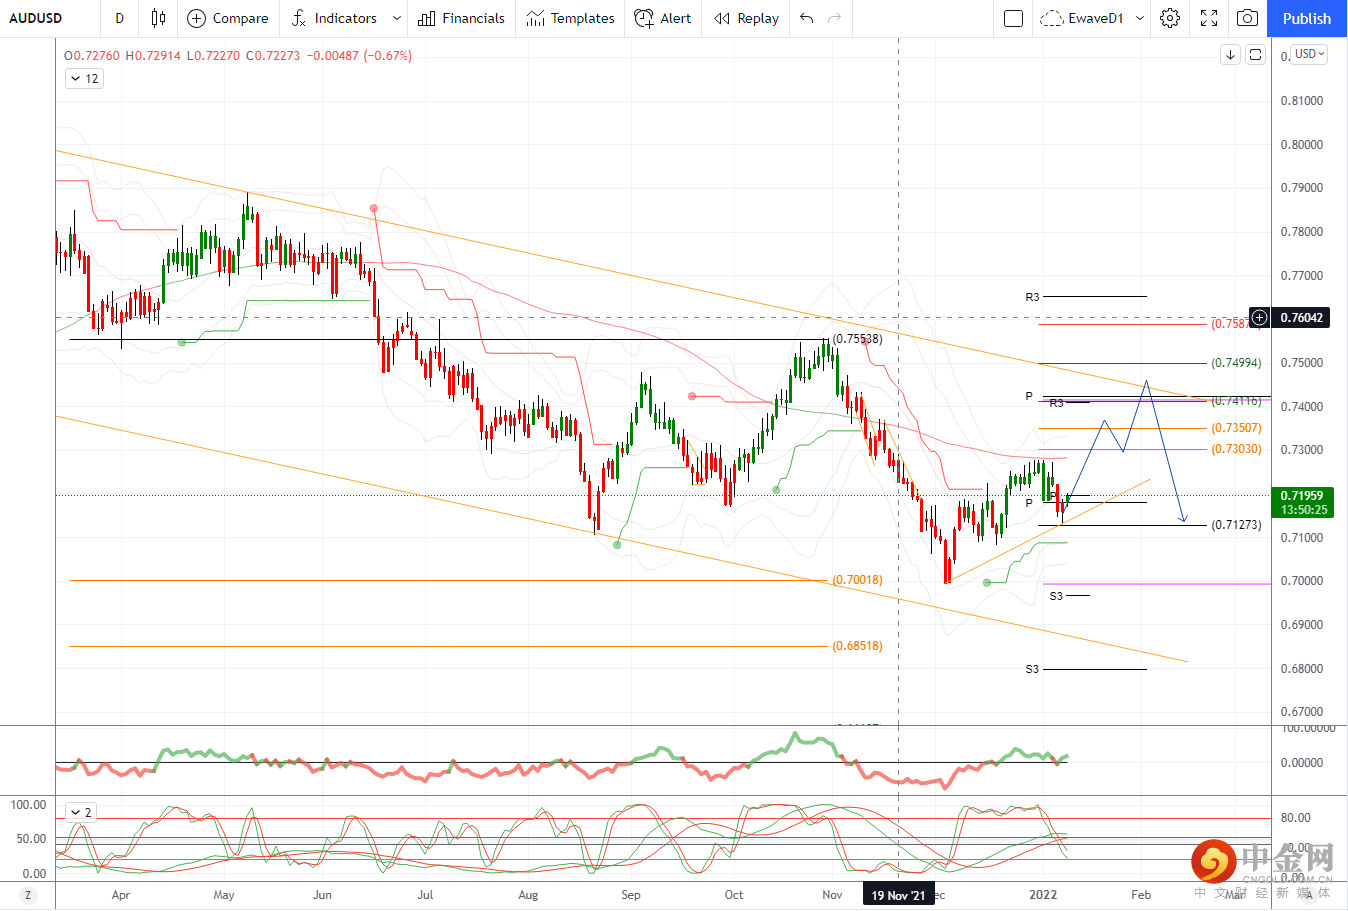
Task: Redo the last undone action
Action: click(834, 18)
